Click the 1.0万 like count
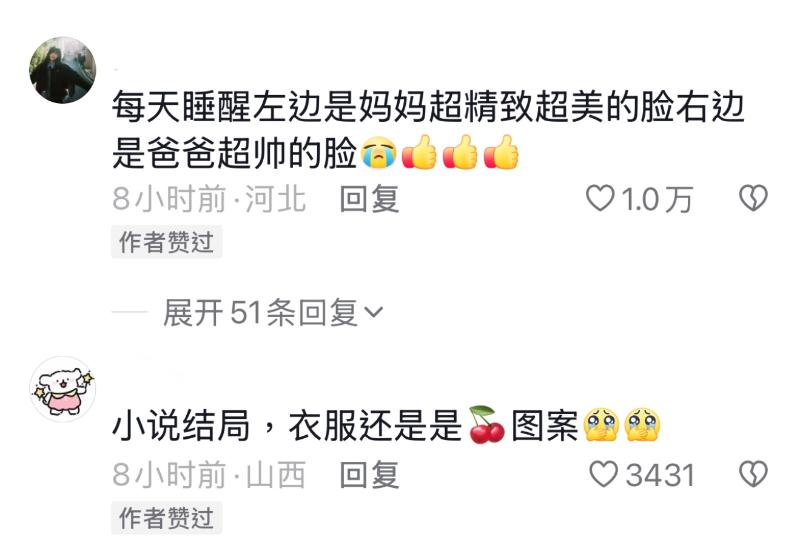The height and width of the screenshot is (557, 800). [x=657, y=199]
